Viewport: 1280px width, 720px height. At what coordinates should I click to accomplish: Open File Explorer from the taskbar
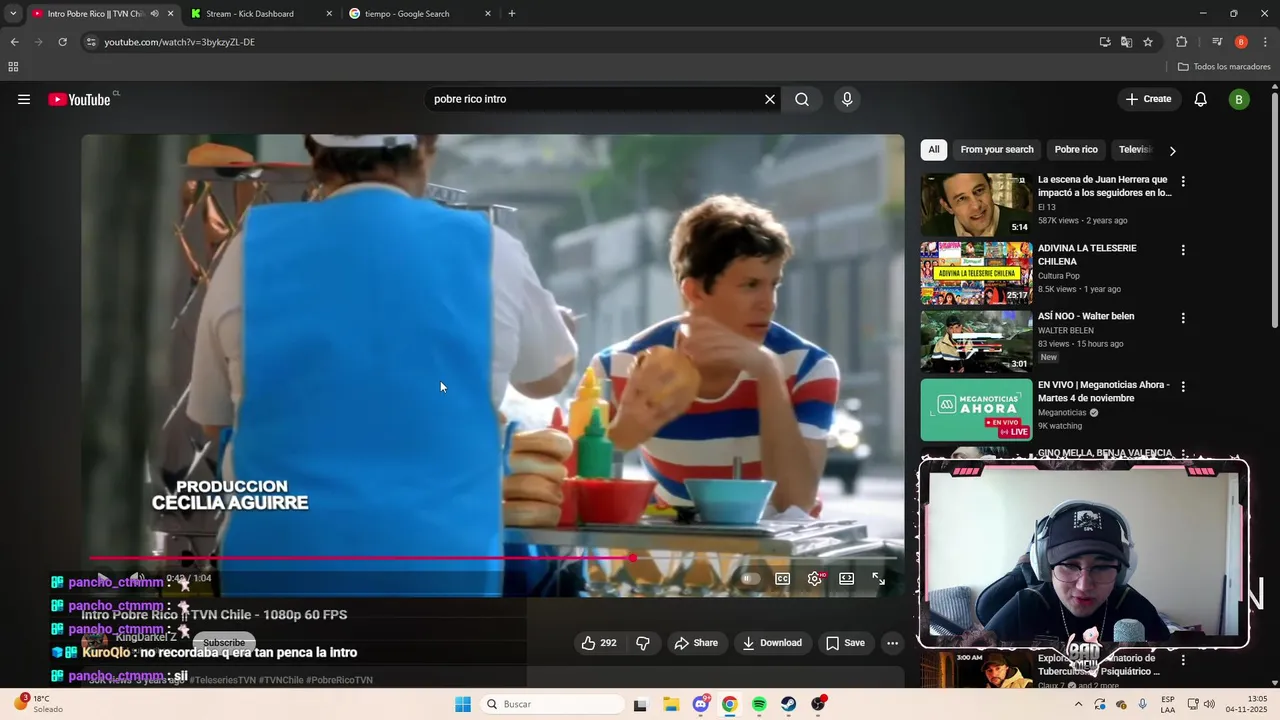click(x=670, y=704)
